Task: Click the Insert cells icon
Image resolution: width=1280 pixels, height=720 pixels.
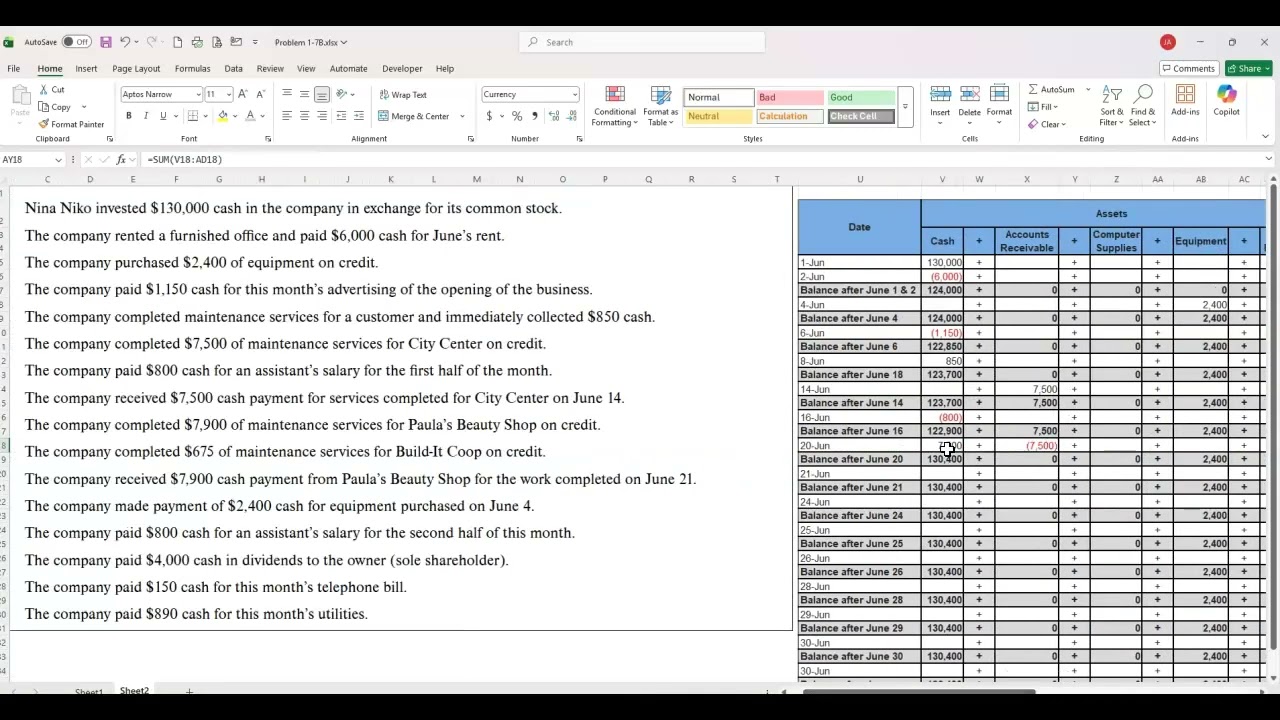Action: (940, 94)
